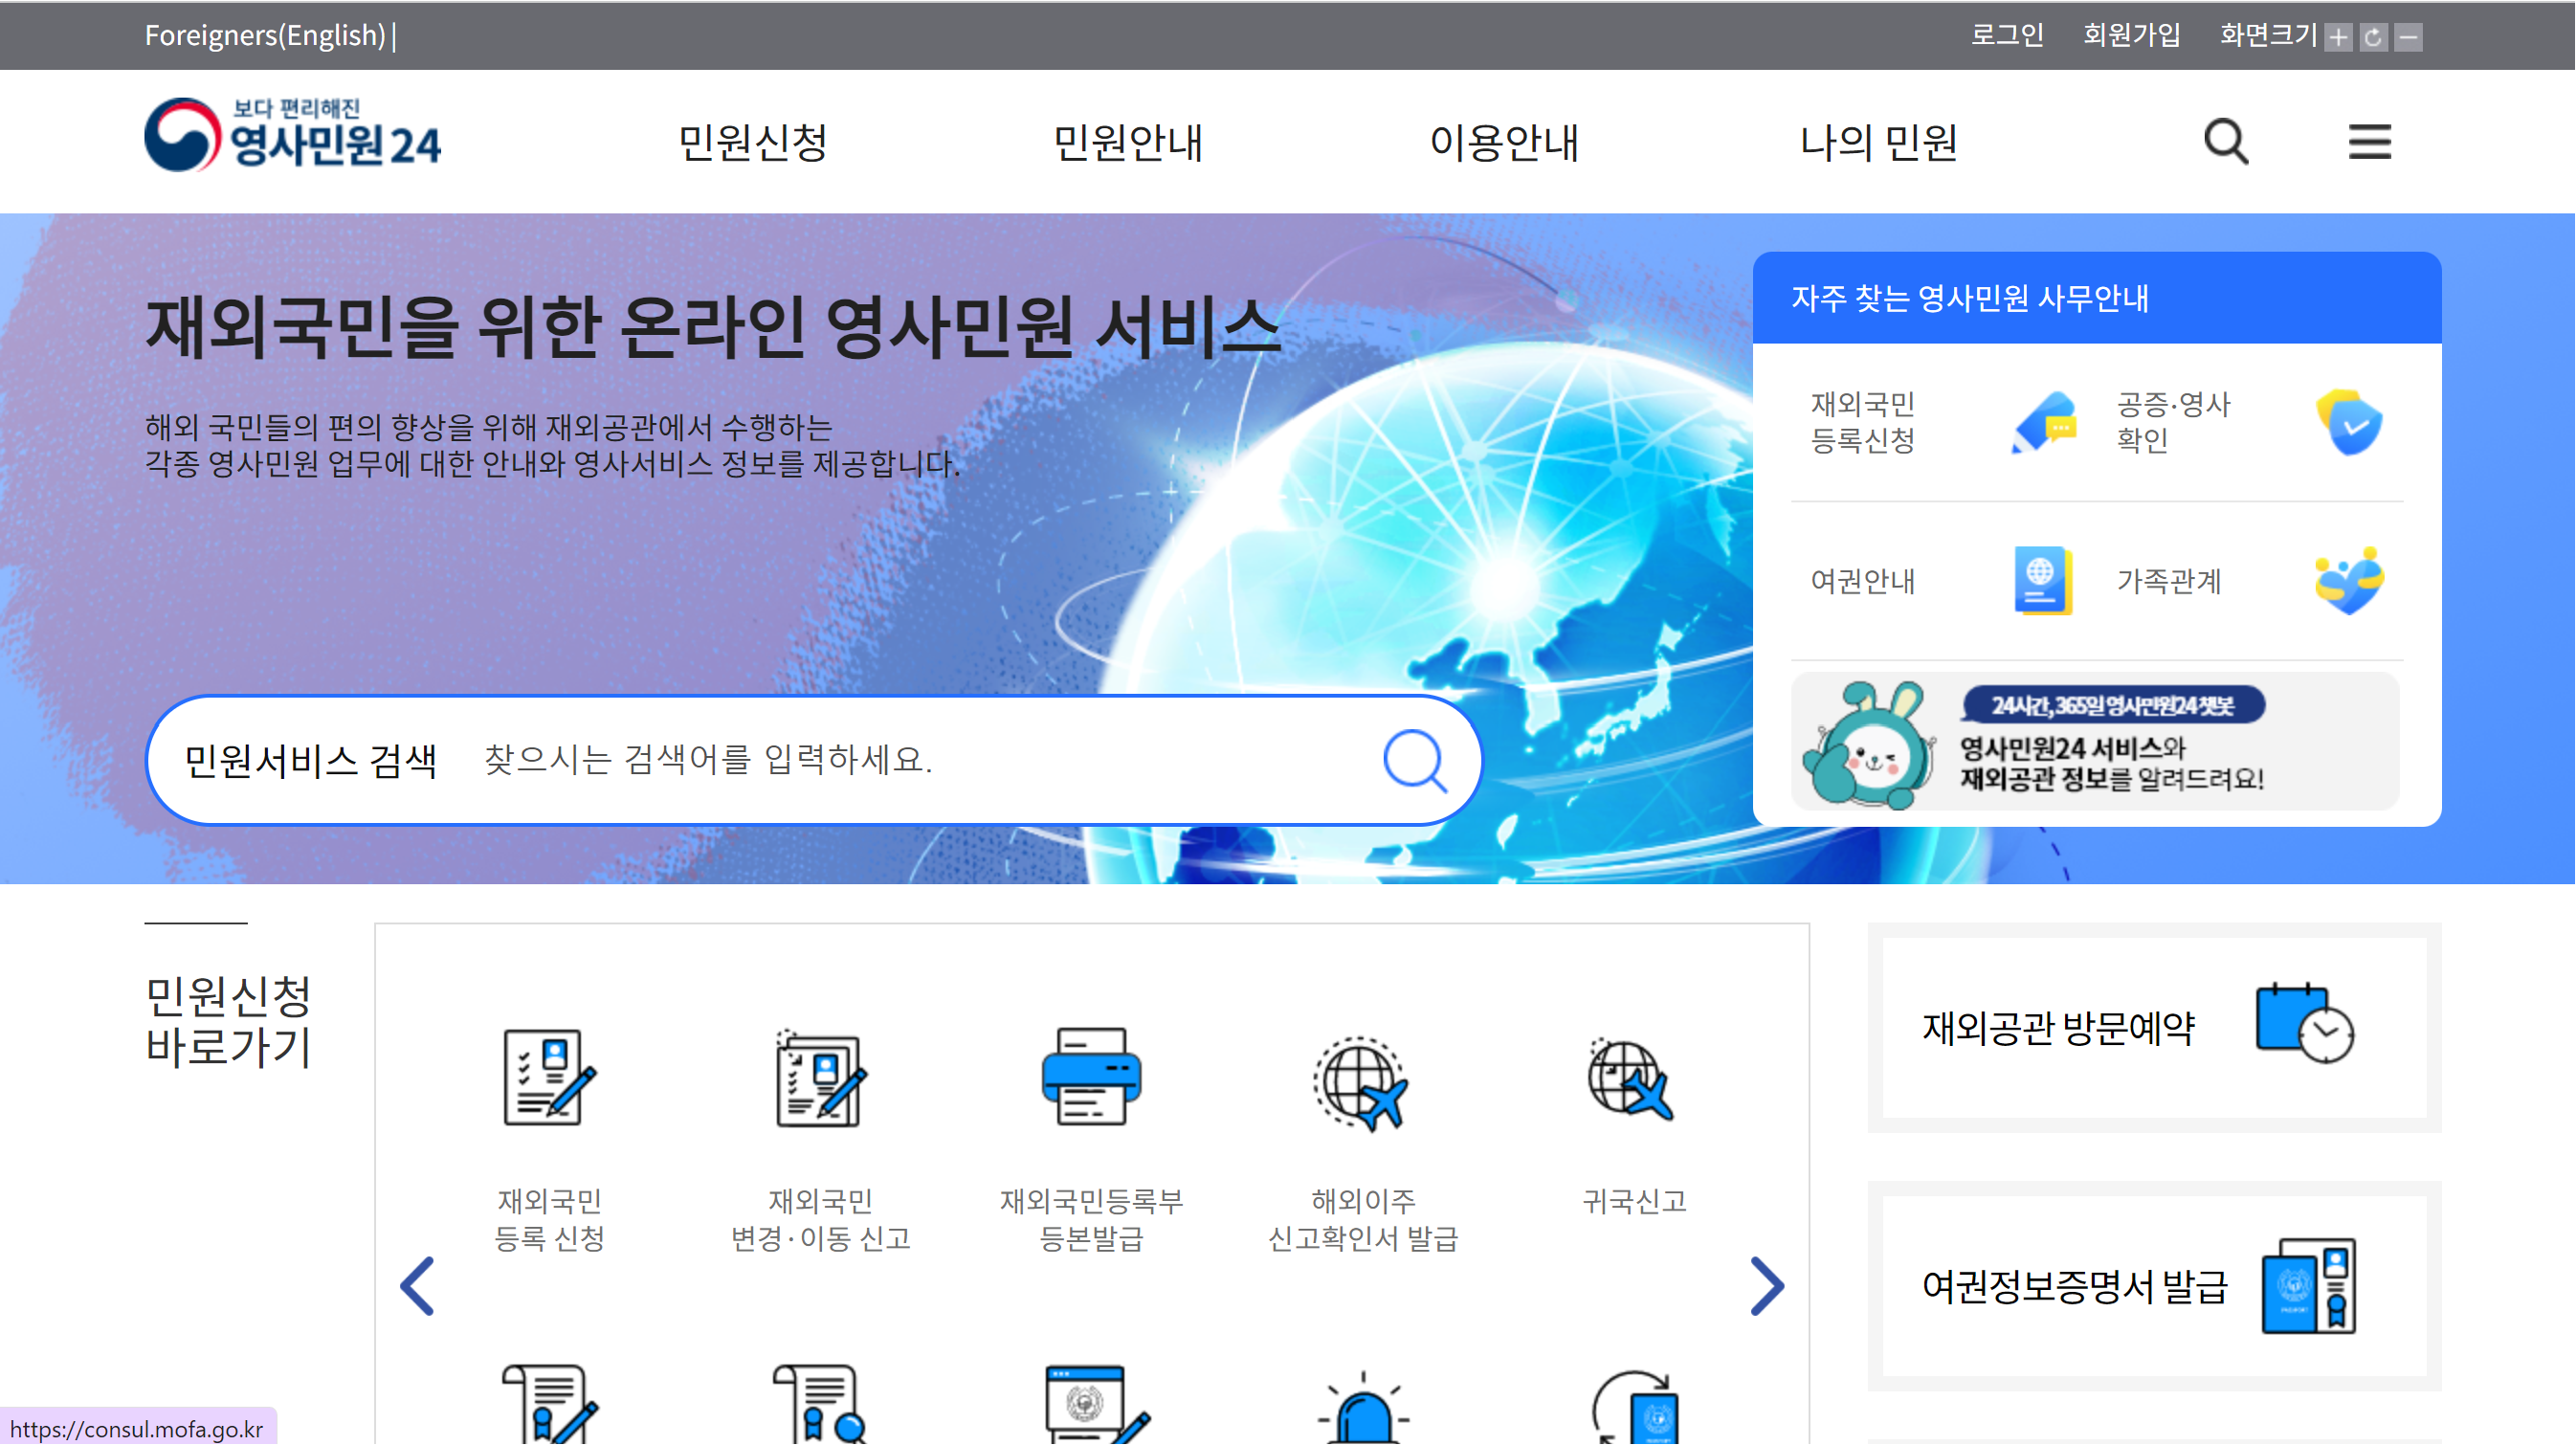
Task: Open 재외국민 변경·이동 신고 icon
Action: [x=821, y=1078]
